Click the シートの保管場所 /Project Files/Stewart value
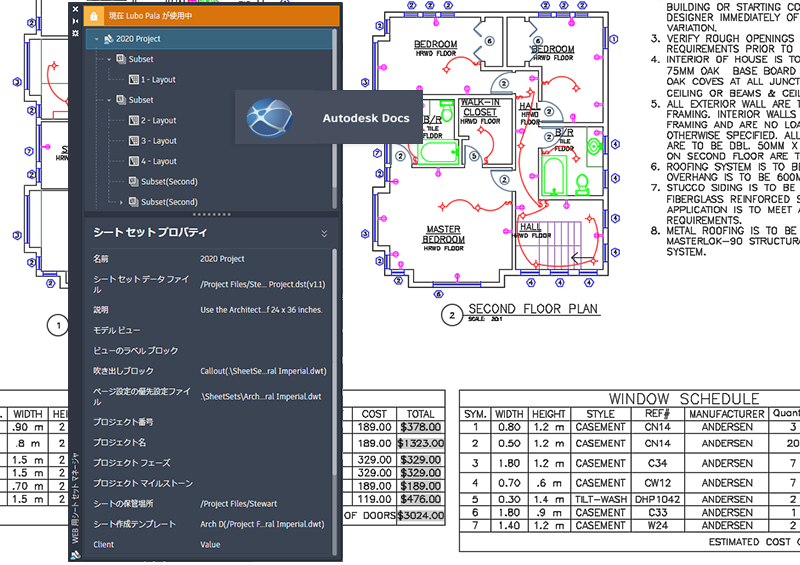800x565 pixels. pos(238,504)
